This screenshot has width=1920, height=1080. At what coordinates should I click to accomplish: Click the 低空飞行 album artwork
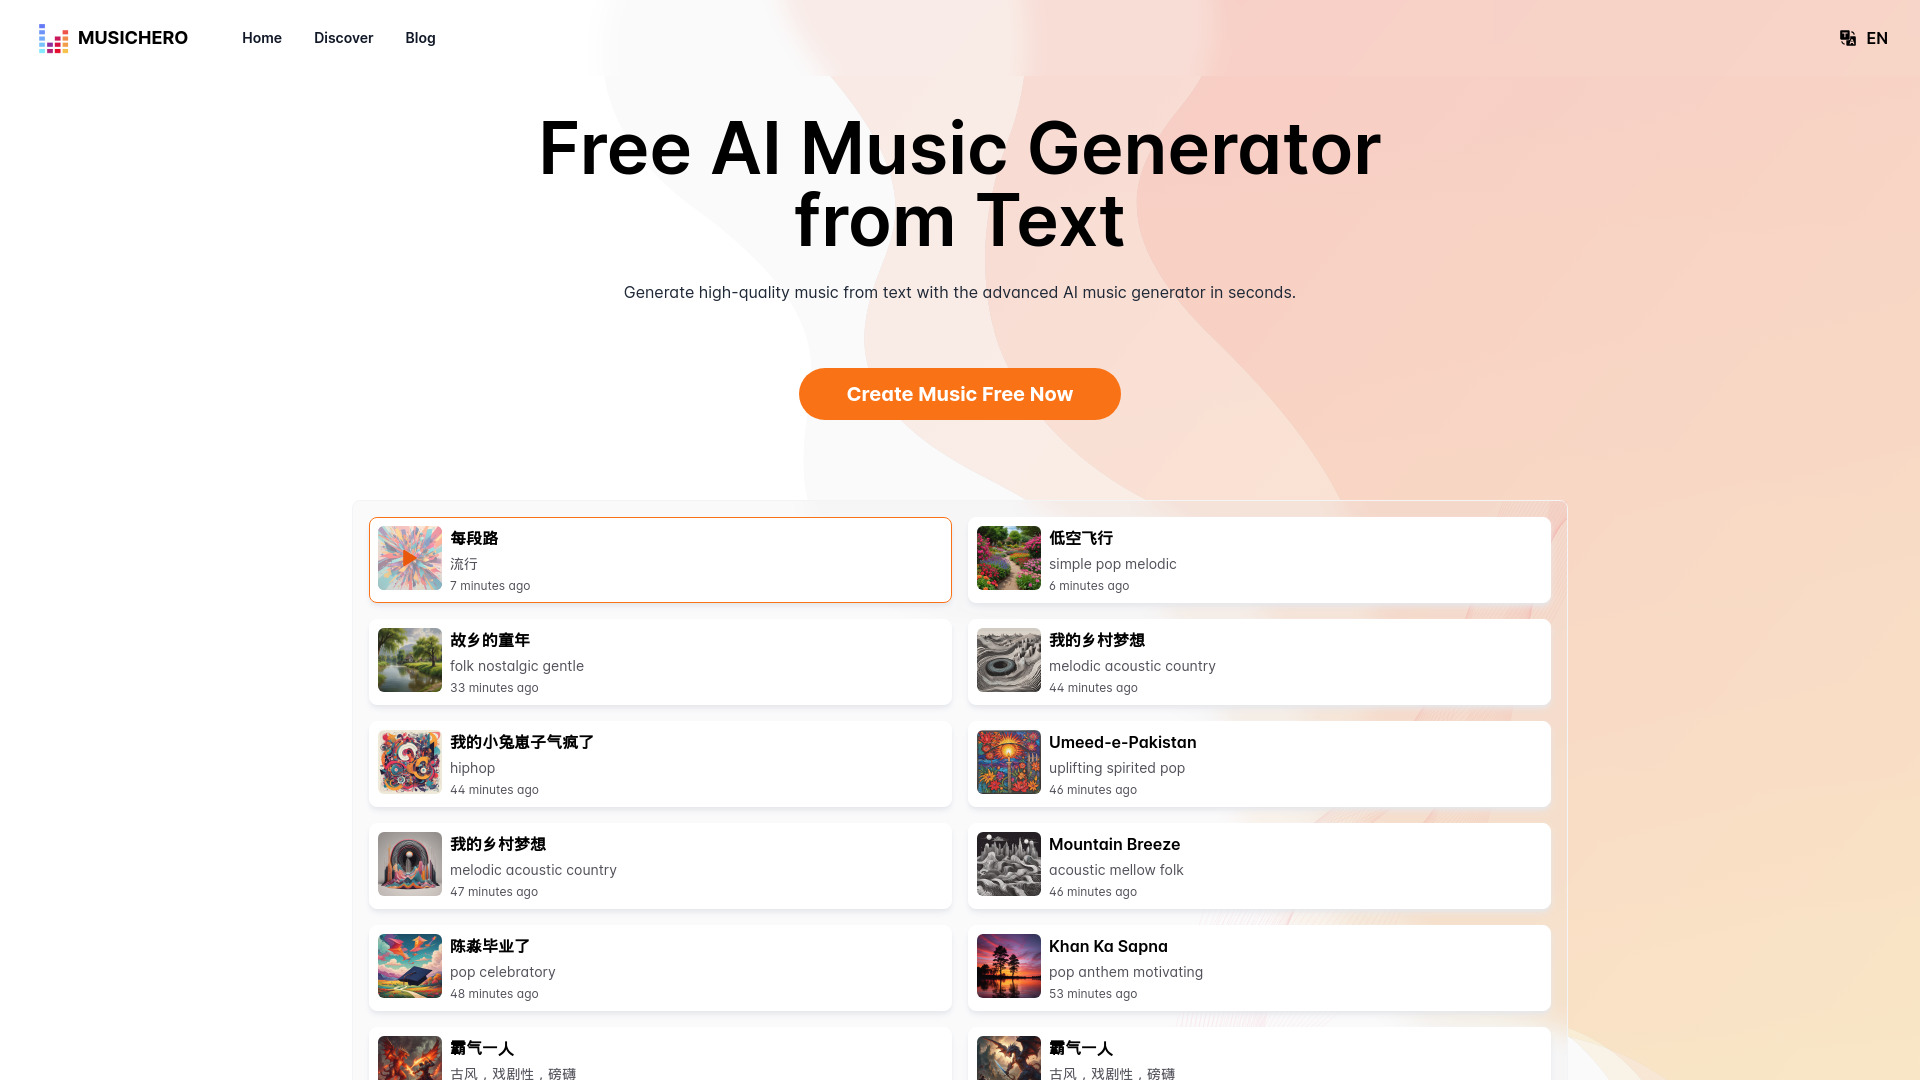coord(1007,558)
